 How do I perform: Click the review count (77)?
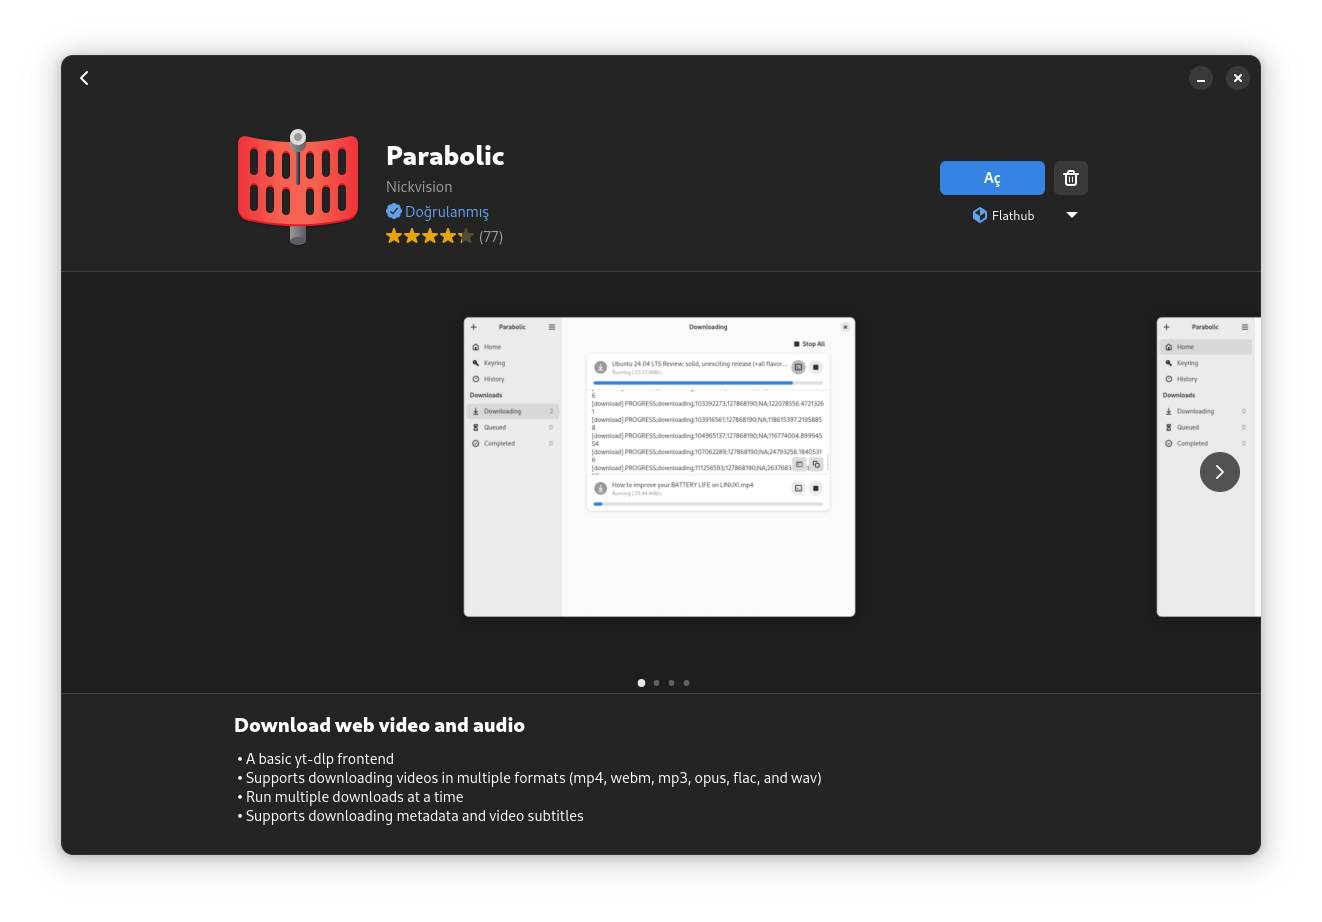pos(491,237)
